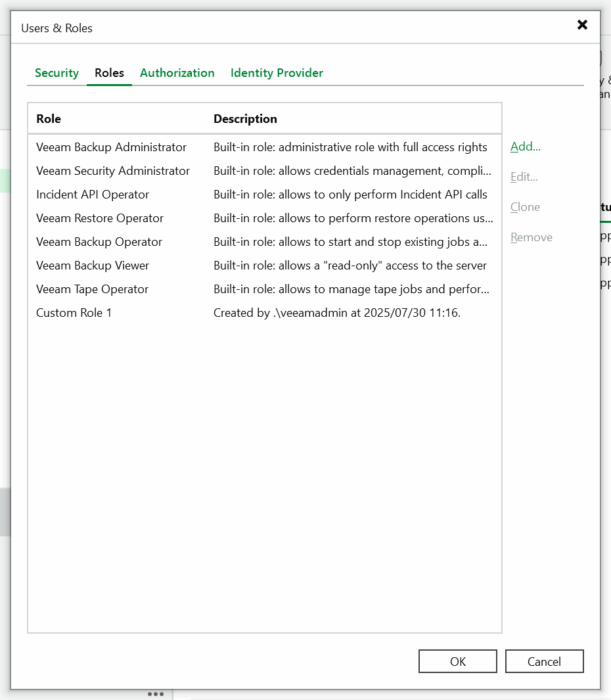The image size is (611, 700).
Task: Click description 'perform restore operations us...'
Action: tap(411, 218)
